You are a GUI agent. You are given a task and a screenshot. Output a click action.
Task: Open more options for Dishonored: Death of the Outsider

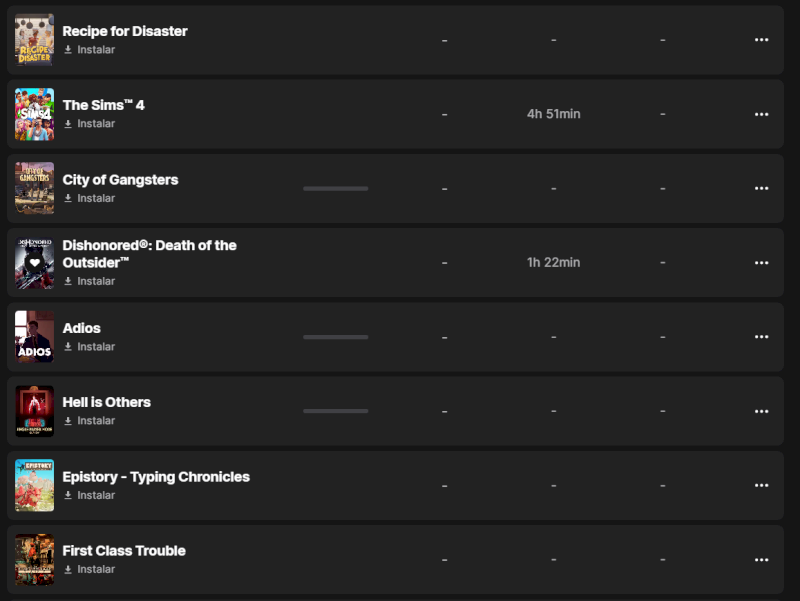761,262
